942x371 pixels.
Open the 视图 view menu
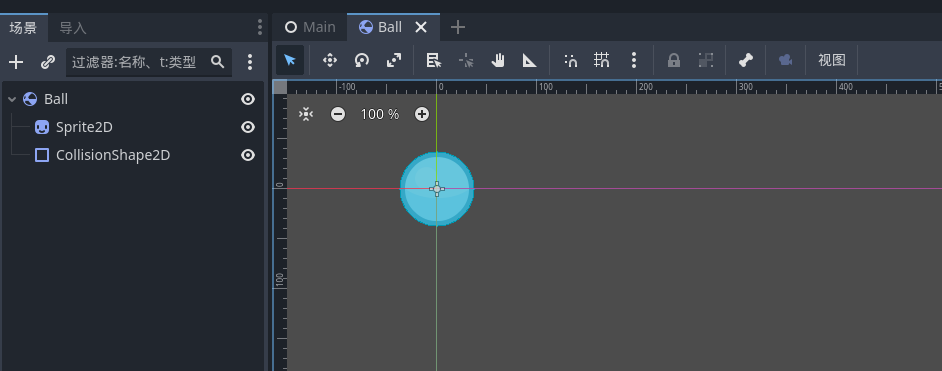[x=831, y=60]
